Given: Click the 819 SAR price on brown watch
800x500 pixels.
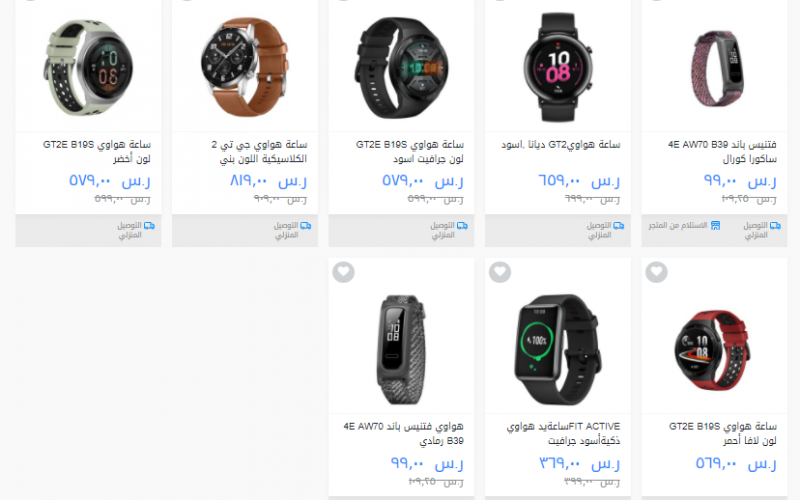Looking at the screenshot, I should 268,181.
